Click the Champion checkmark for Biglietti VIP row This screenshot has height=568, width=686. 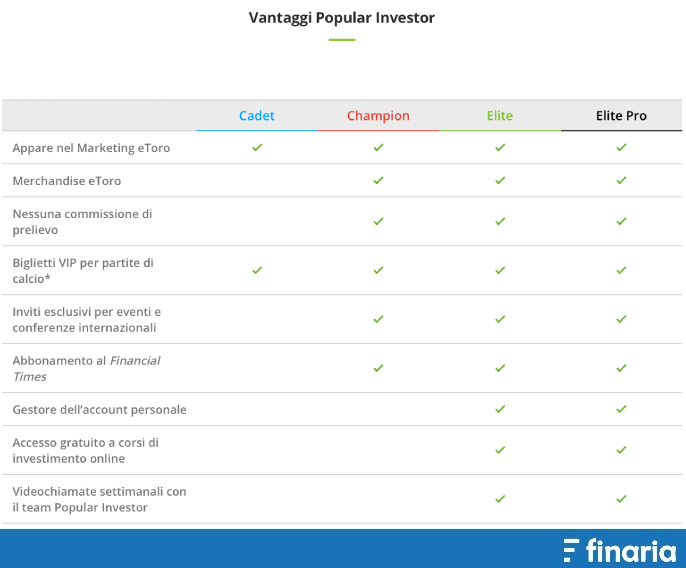(x=378, y=270)
